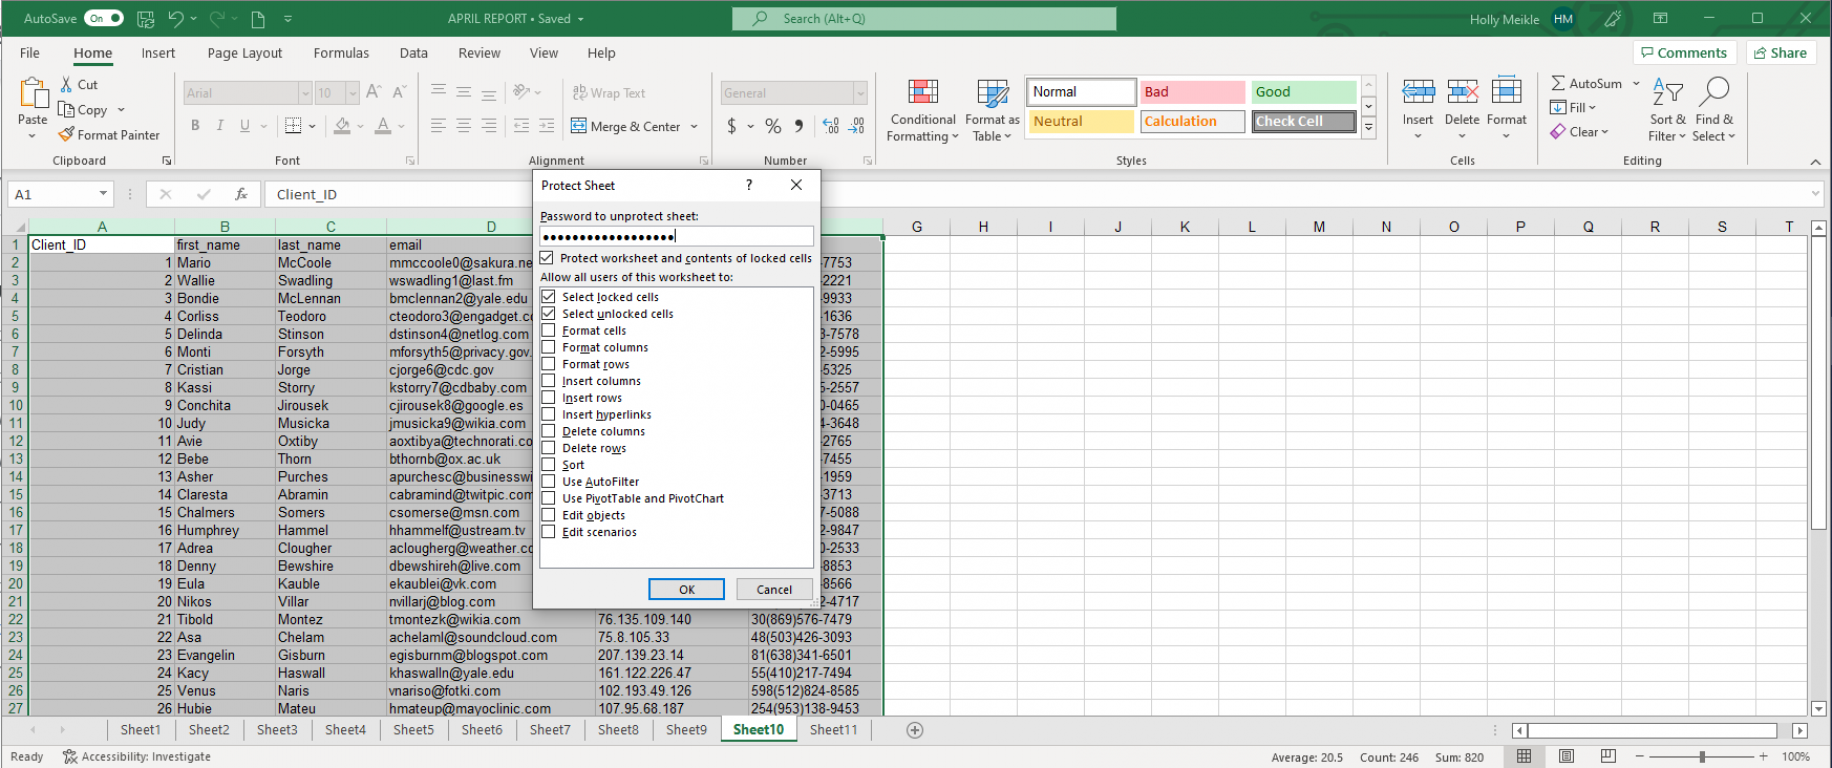Open the Page Layout ribbon tab
The height and width of the screenshot is (768, 1832).
[244, 53]
